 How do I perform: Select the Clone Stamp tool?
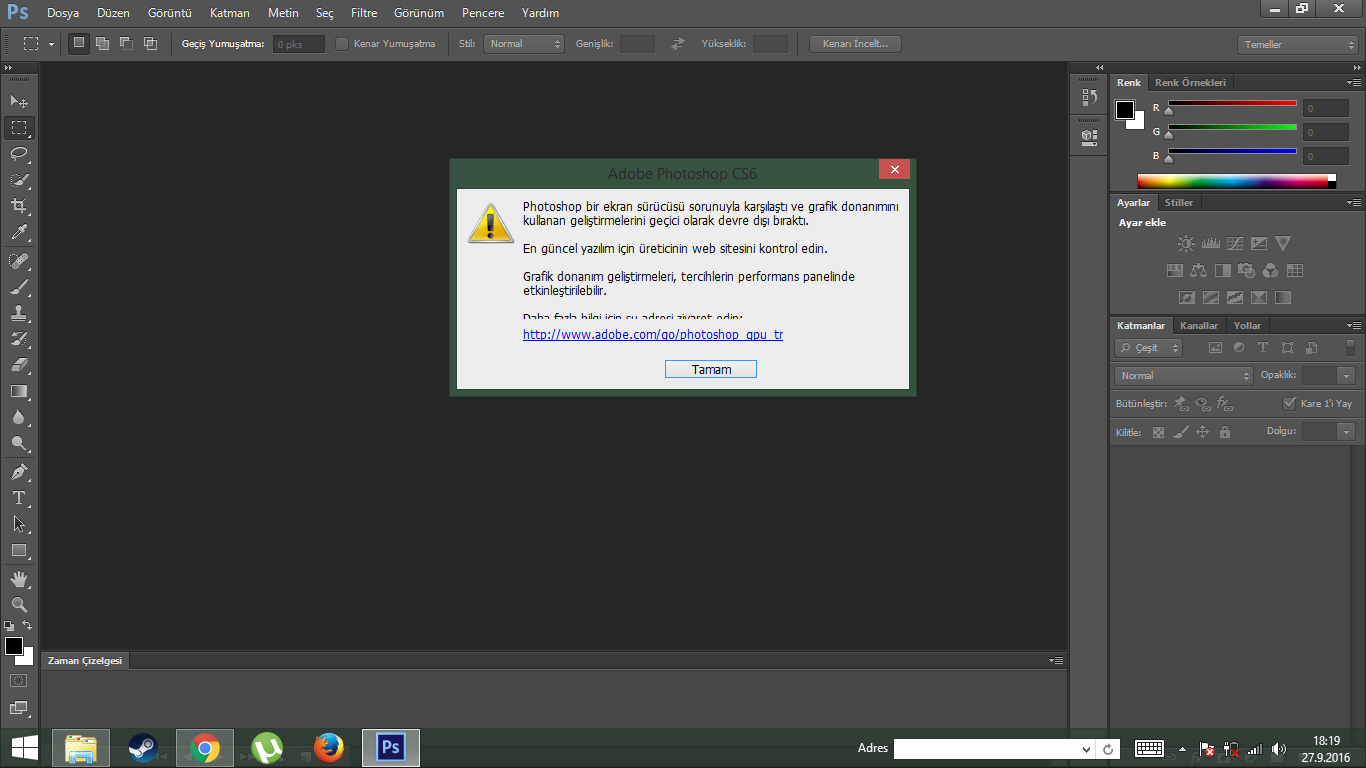pyautogui.click(x=19, y=313)
